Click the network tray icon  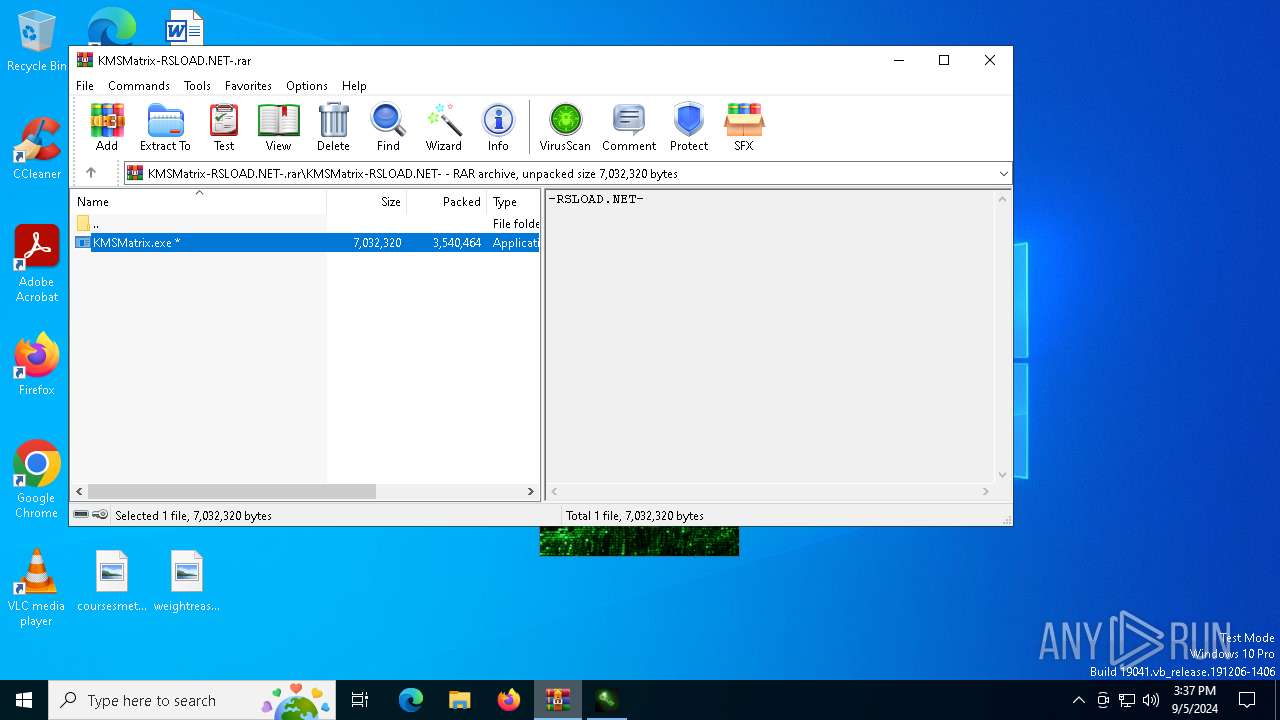[x=1127, y=700]
